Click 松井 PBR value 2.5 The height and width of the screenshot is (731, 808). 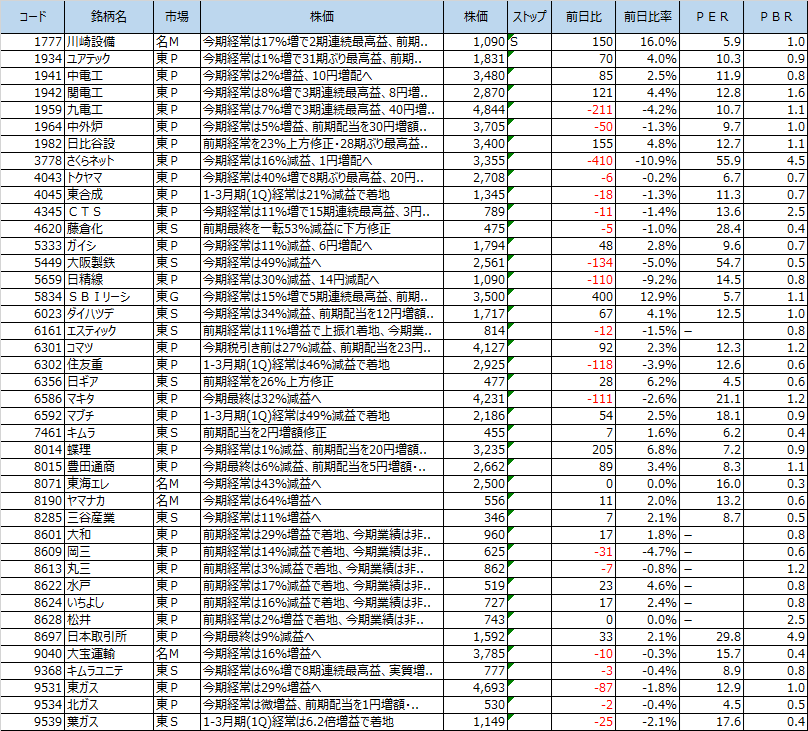pos(776,620)
